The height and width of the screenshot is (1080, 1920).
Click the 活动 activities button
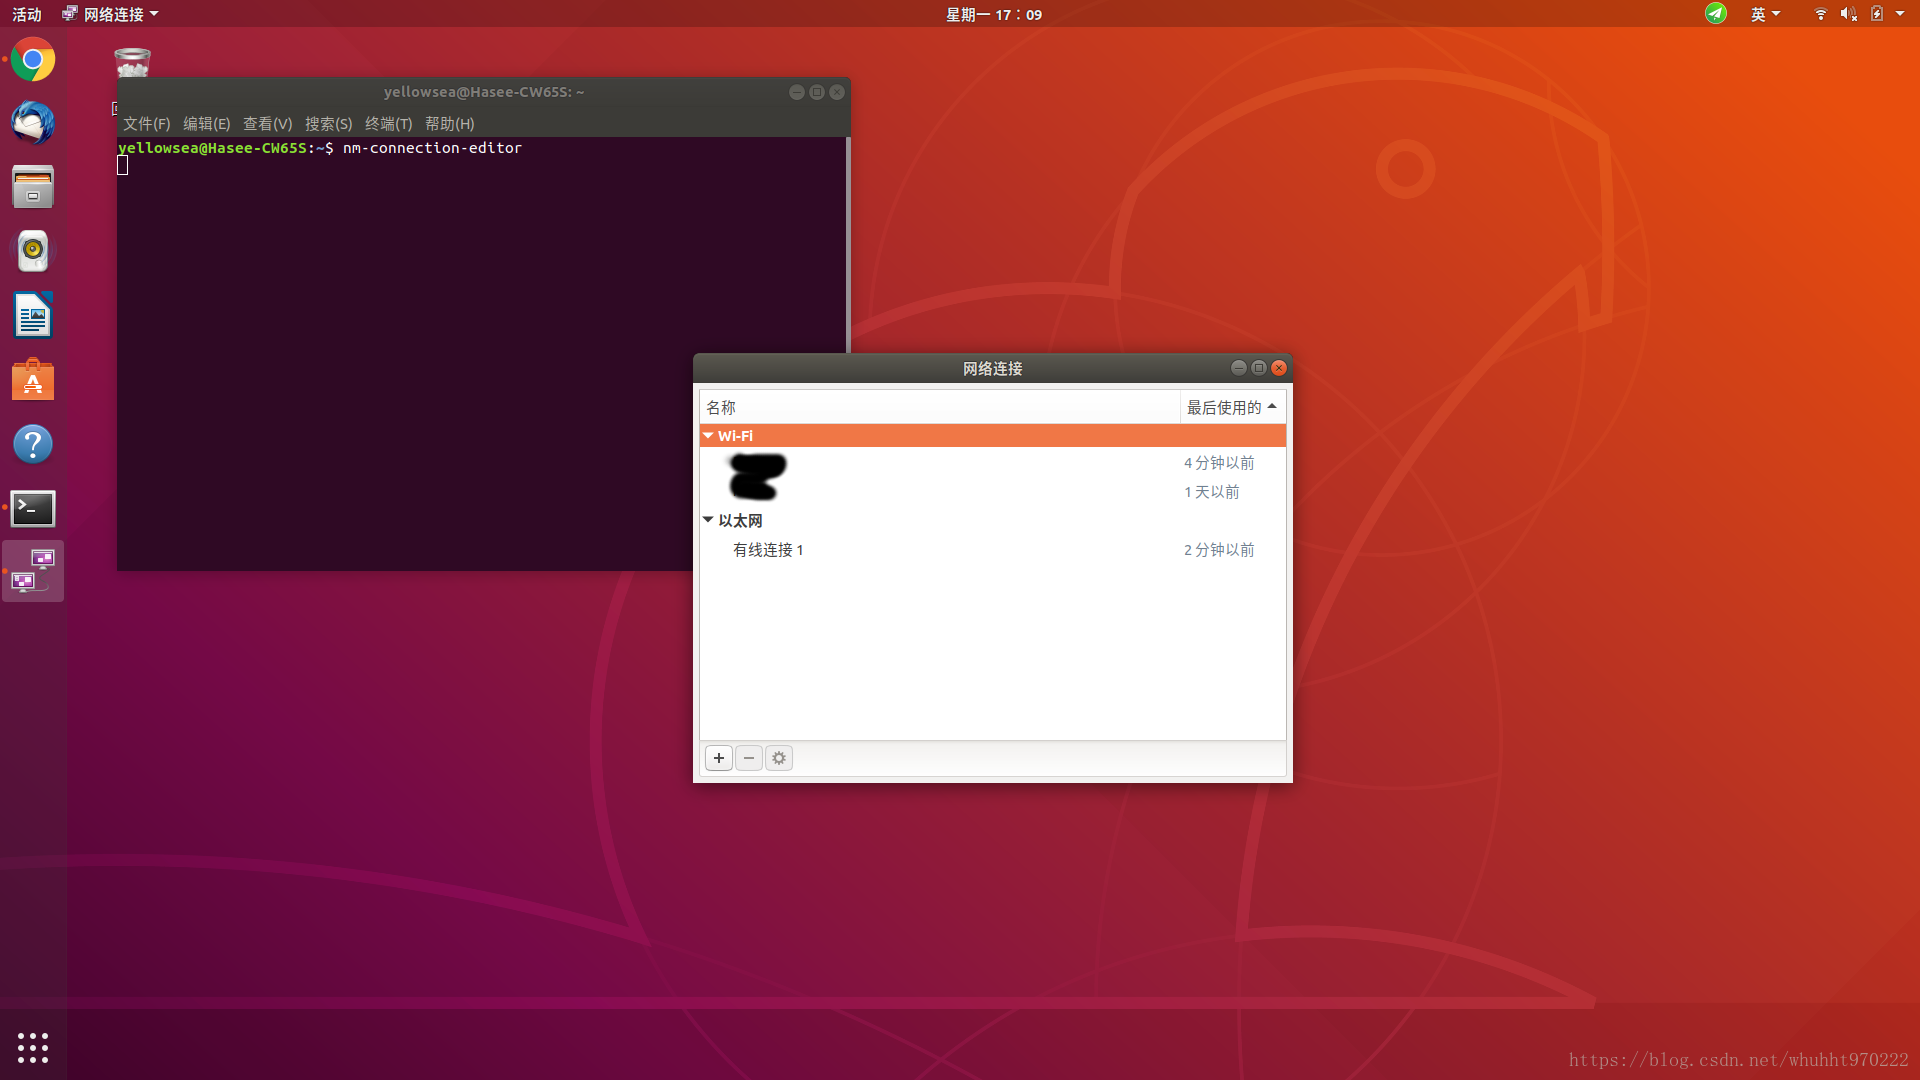(x=27, y=14)
